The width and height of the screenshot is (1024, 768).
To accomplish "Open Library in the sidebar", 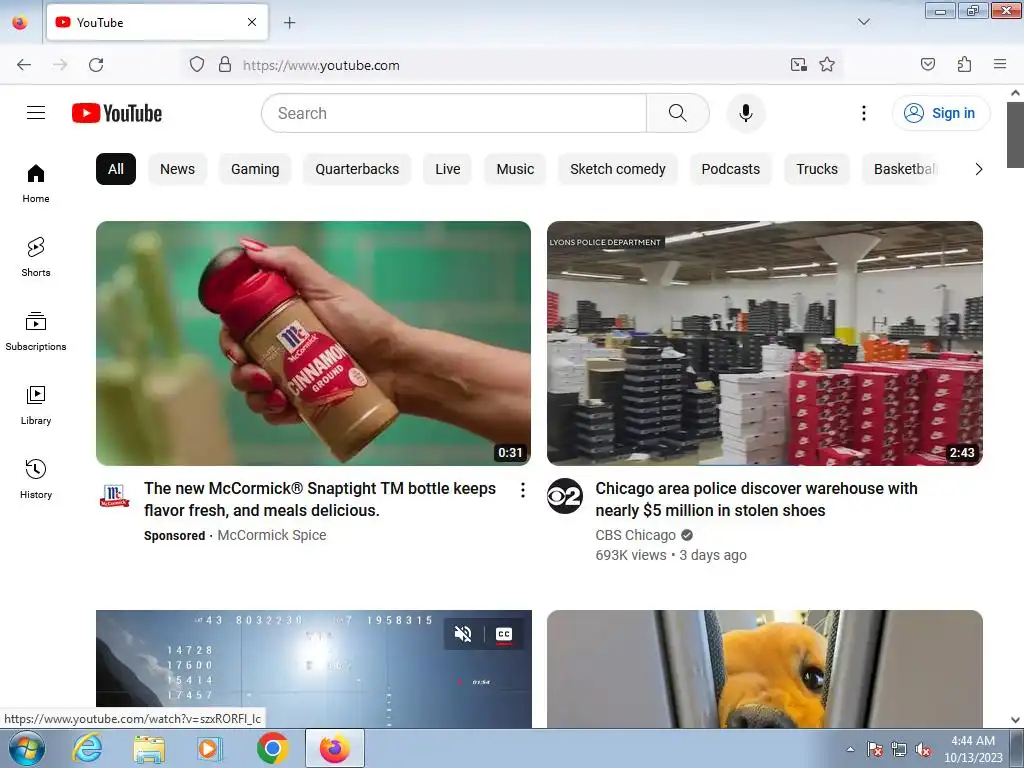I will tap(36, 406).
